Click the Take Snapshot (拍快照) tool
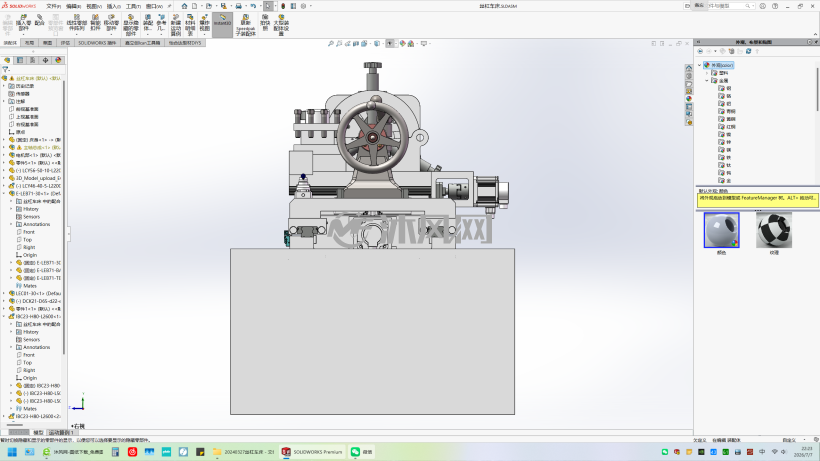The image size is (820, 461). (x=265, y=23)
